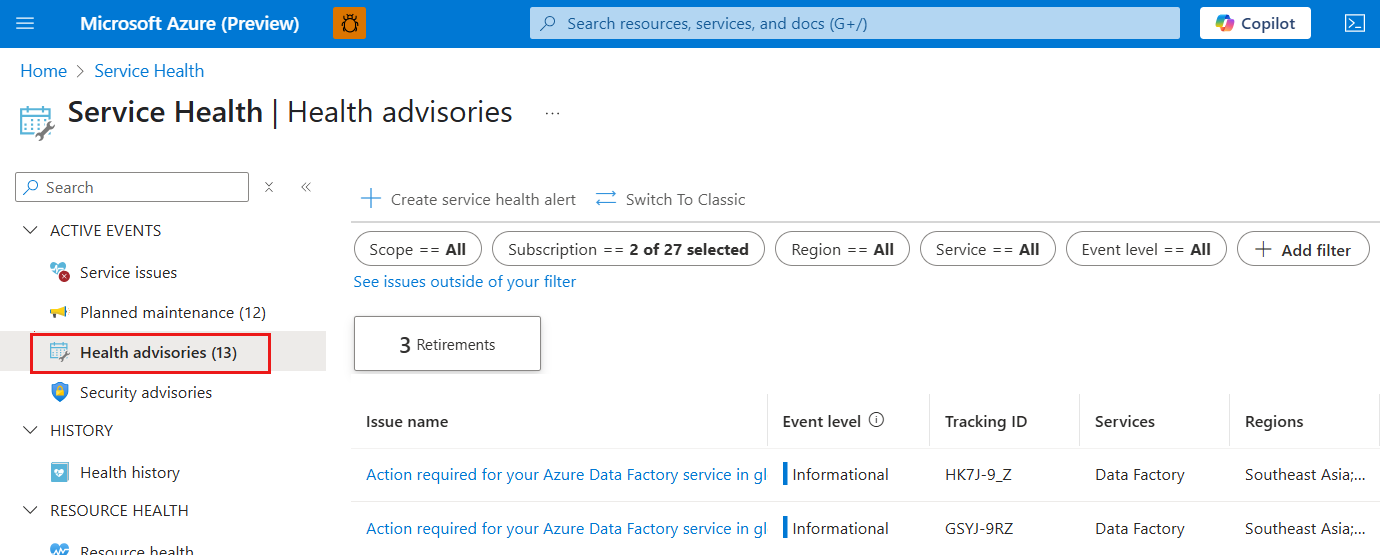Click the Service Health calendar-wrench icon
This screenshot has height=555, width=1380.
37,122
